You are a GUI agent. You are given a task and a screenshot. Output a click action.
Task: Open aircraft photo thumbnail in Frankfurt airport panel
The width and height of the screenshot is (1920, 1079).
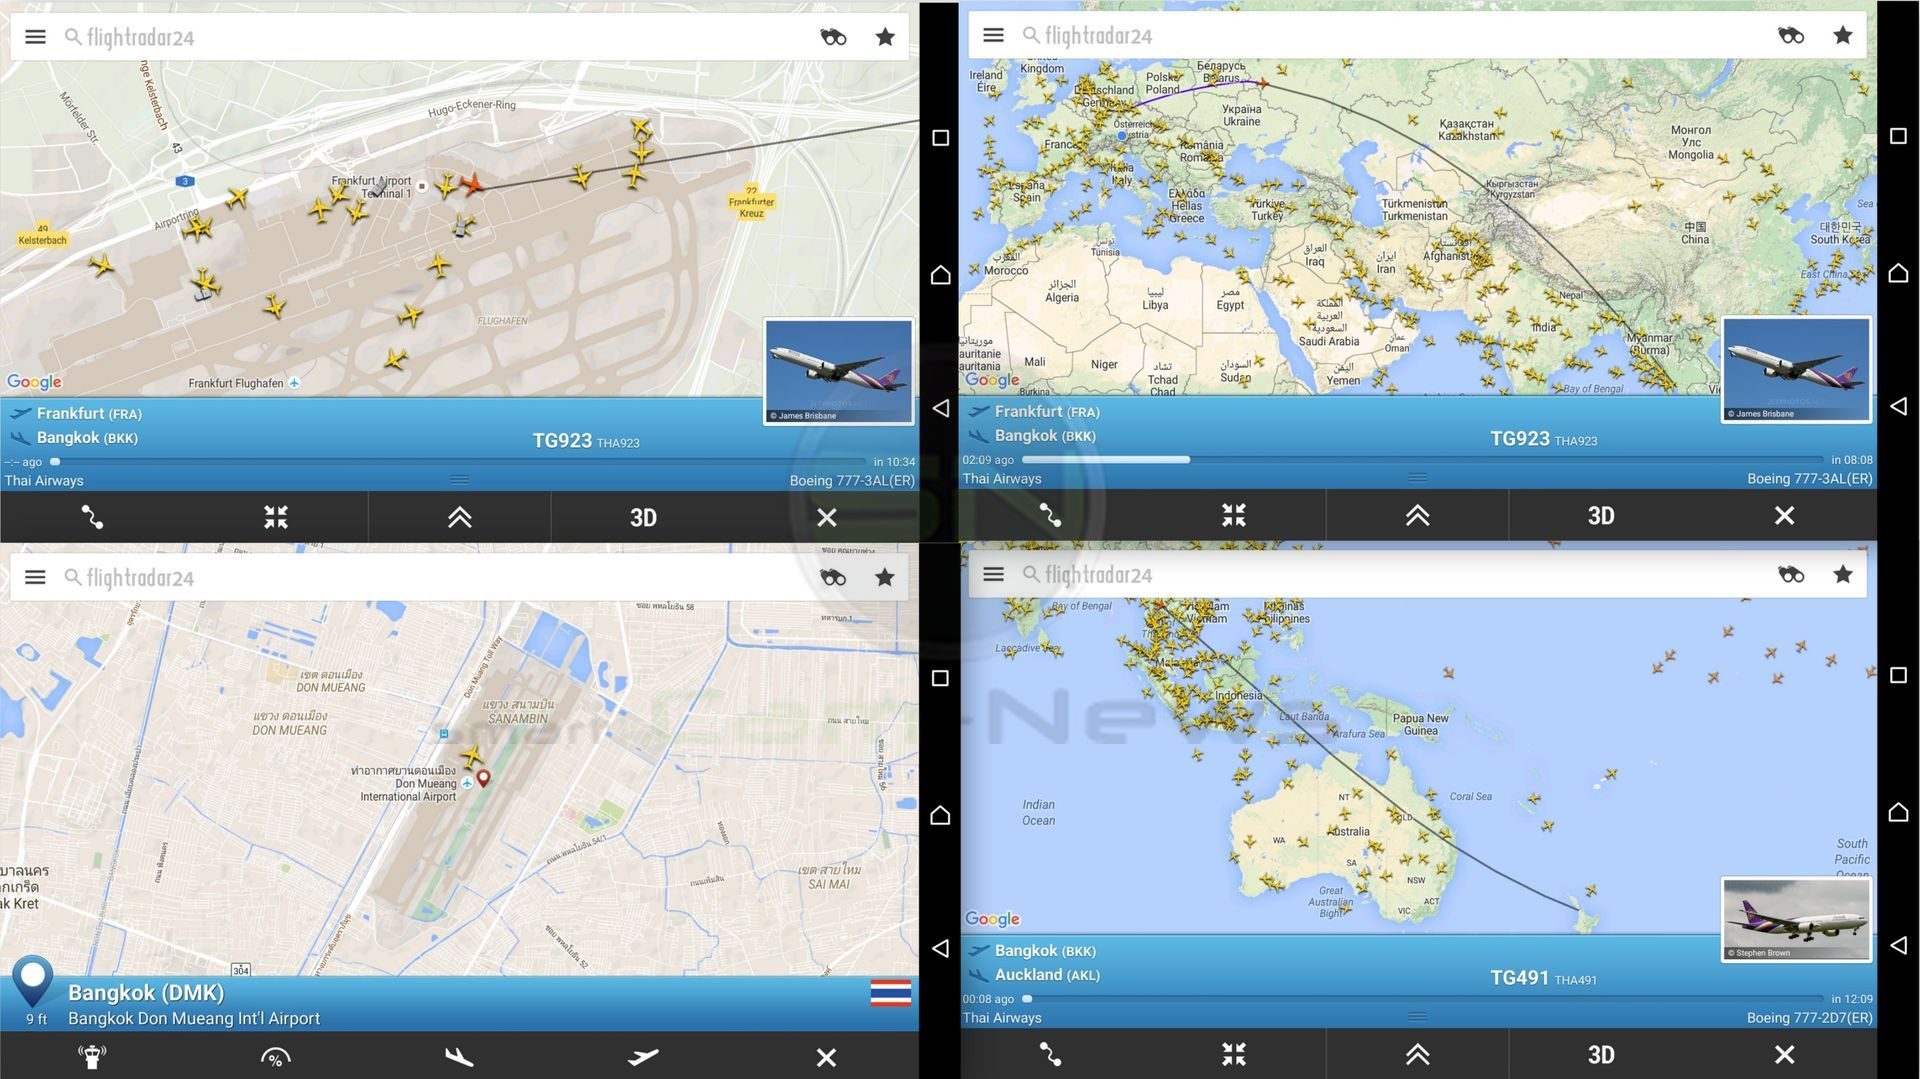pos(839,371)
